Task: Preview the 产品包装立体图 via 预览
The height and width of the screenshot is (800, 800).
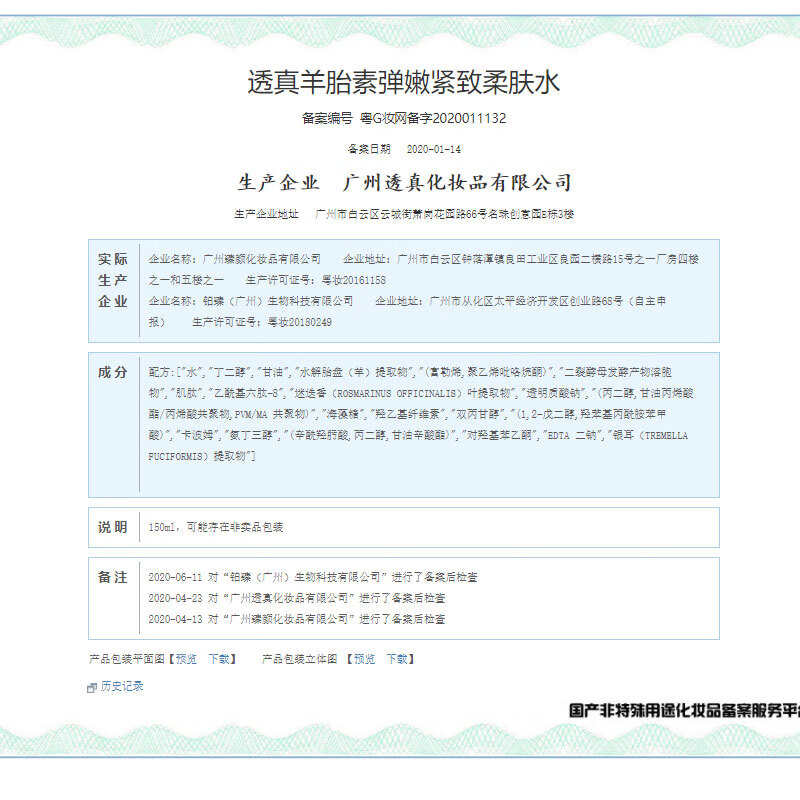Action: coord(365,659)
